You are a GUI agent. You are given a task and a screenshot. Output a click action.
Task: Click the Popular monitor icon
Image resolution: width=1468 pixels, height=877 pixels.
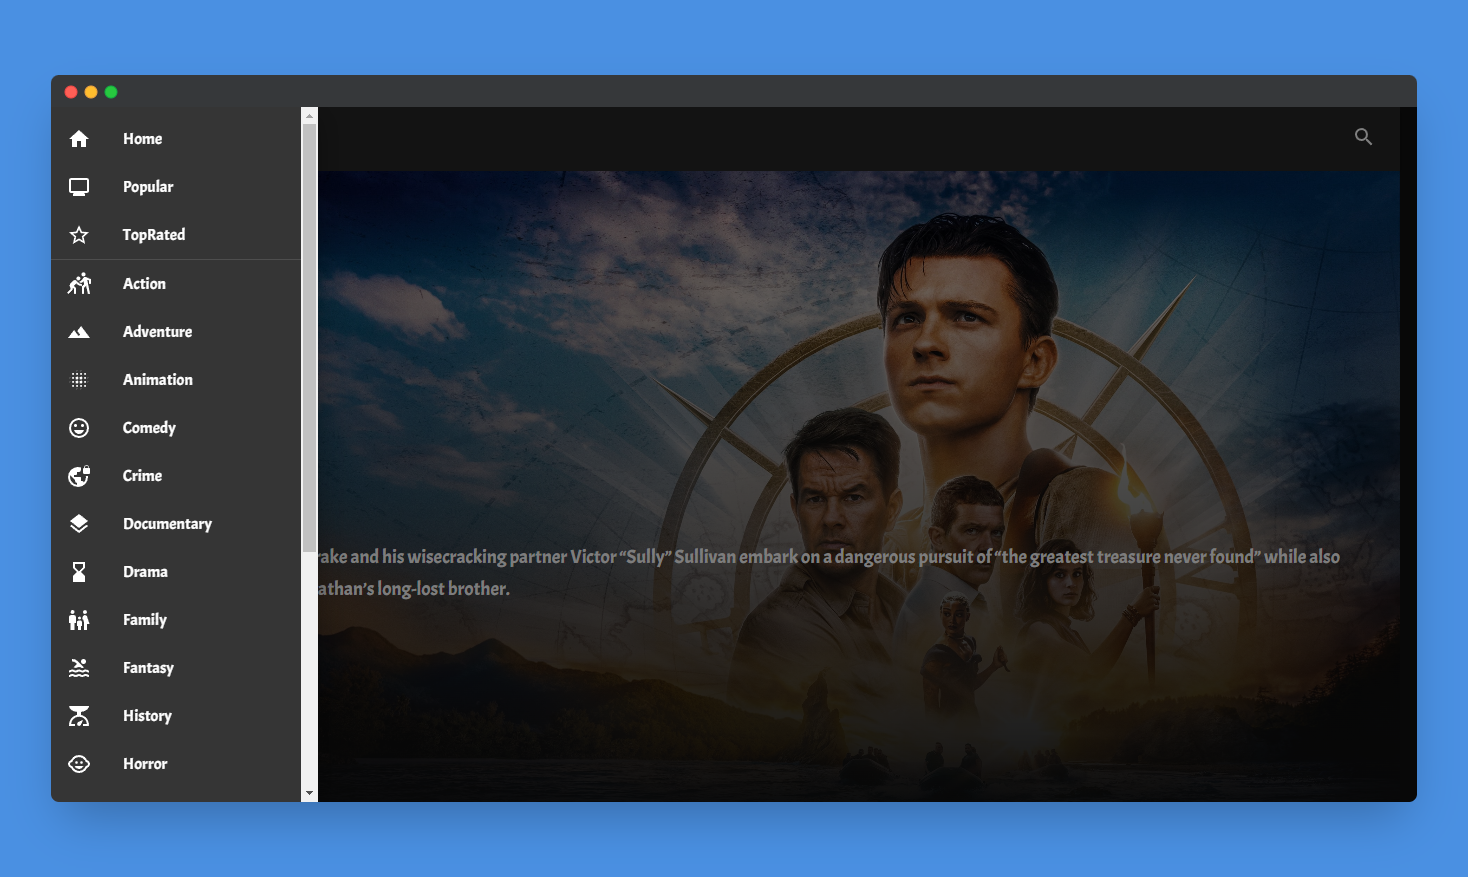(79, 187)
